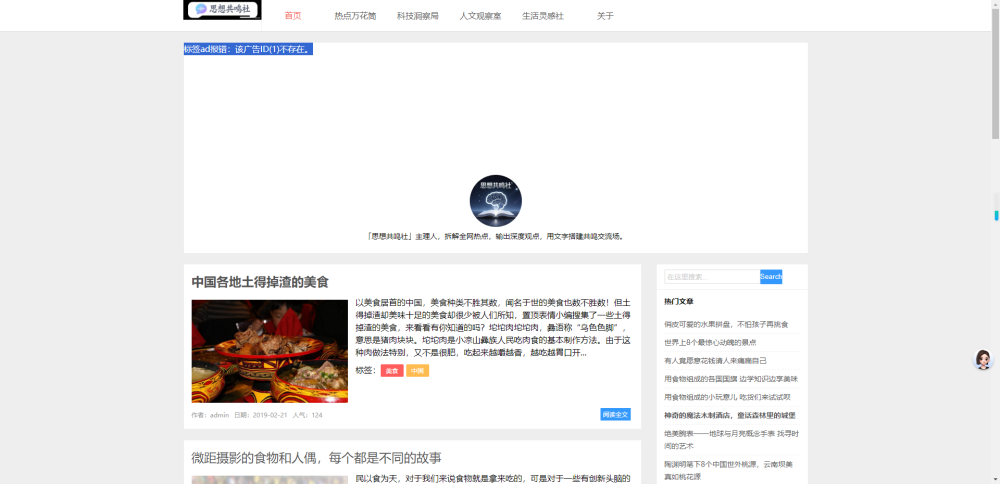Image resolution: width=1000 pixels, height=484 pixels.
Task: Click the 思想共鸣社 site logo in header
Action: click(x=223, y=10)
